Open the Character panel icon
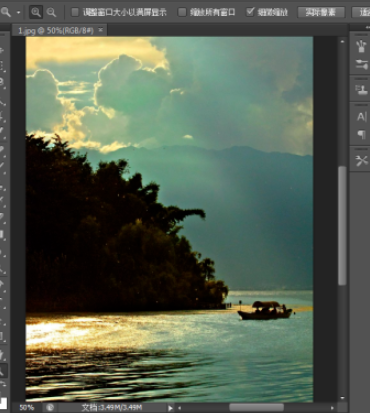The width and height of the screenshot is (370, 413). click(x=361, y=117)
